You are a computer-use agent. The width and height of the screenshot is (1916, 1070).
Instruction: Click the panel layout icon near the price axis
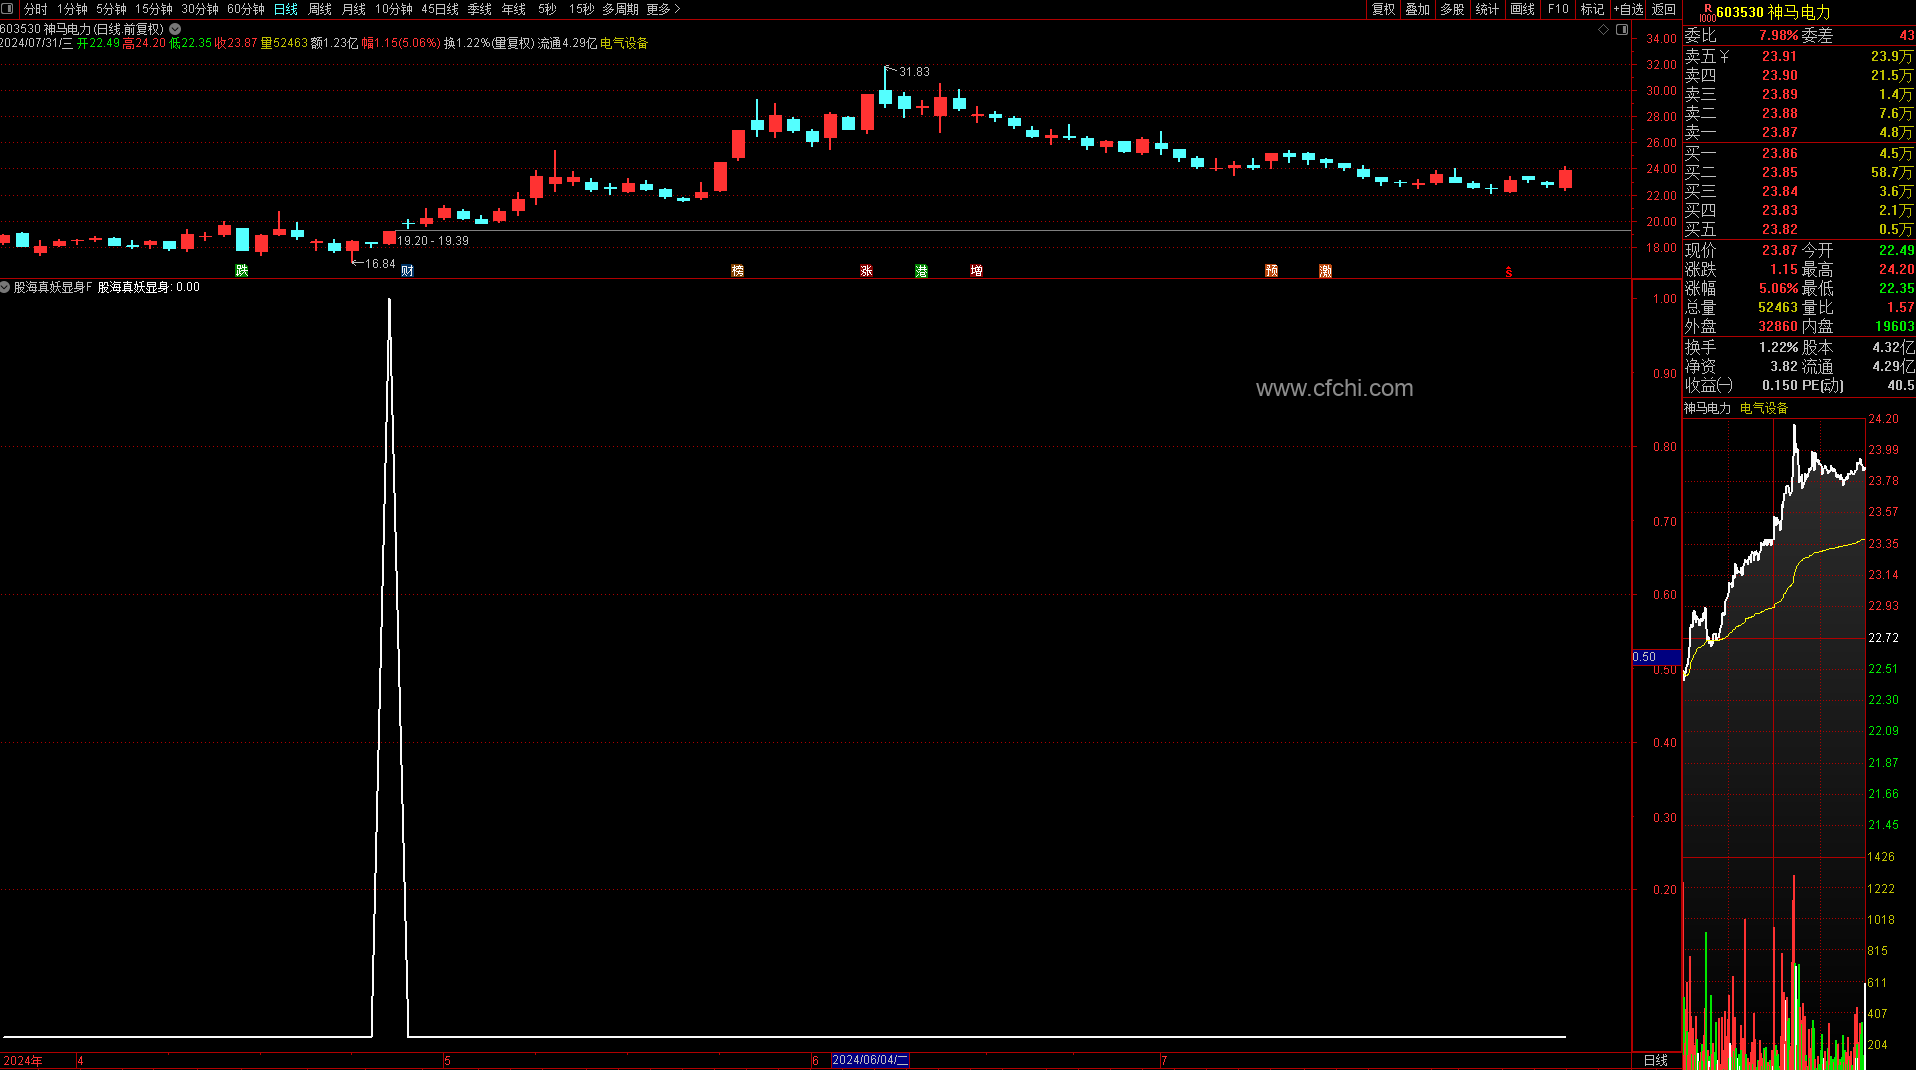[1622, 30]
